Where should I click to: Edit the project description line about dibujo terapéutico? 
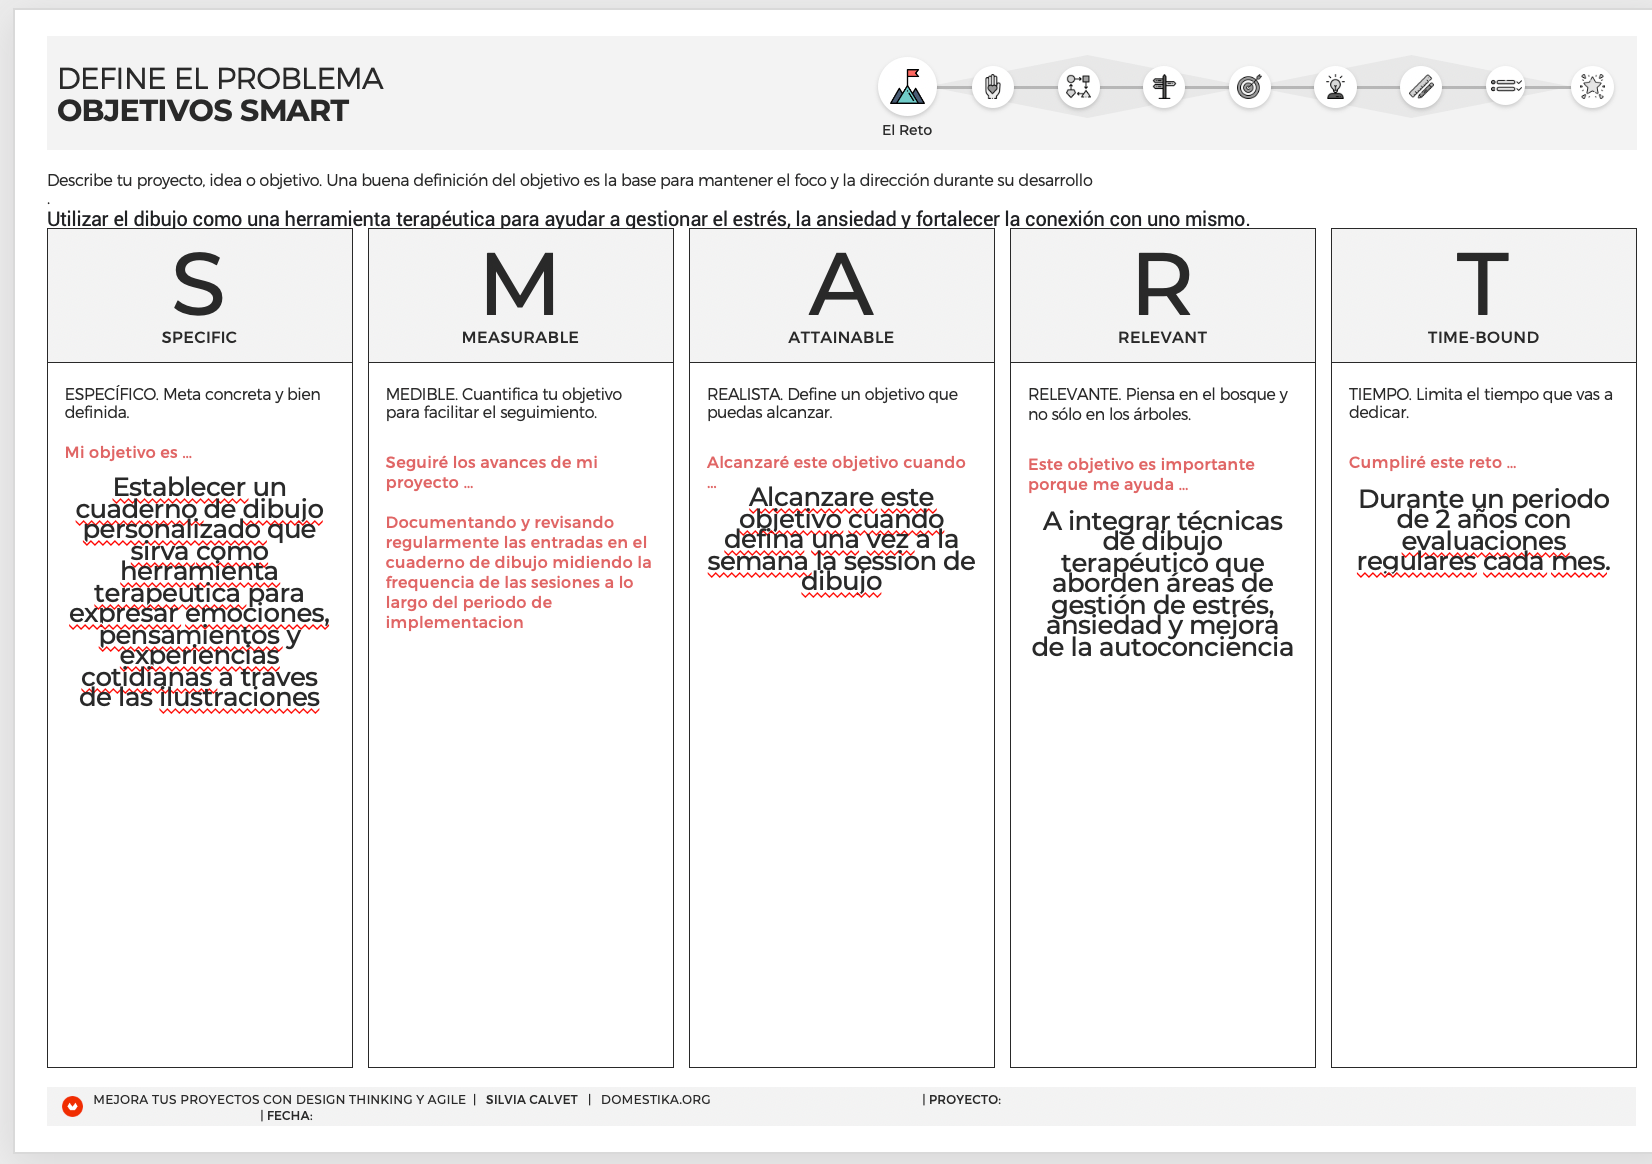tap(648, 219)
